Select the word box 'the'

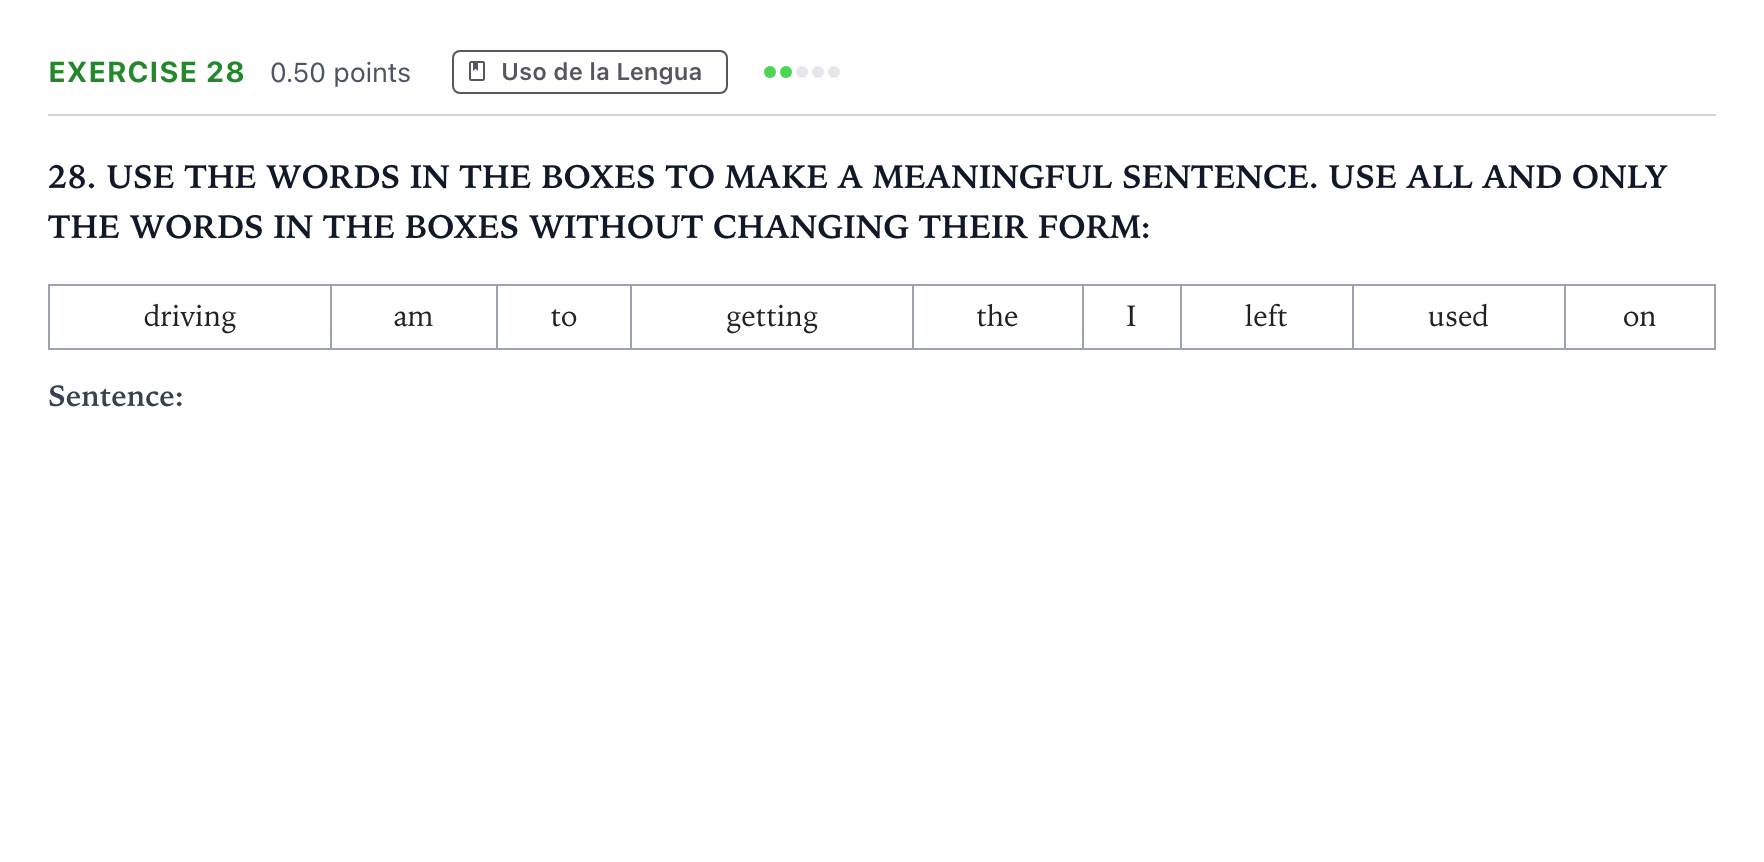(x=998, y=317)
